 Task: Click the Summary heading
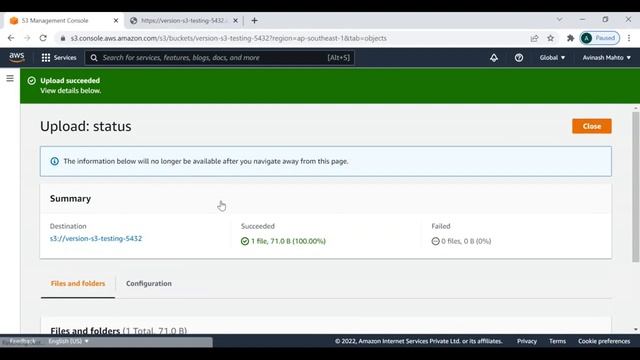coord(70,198)
